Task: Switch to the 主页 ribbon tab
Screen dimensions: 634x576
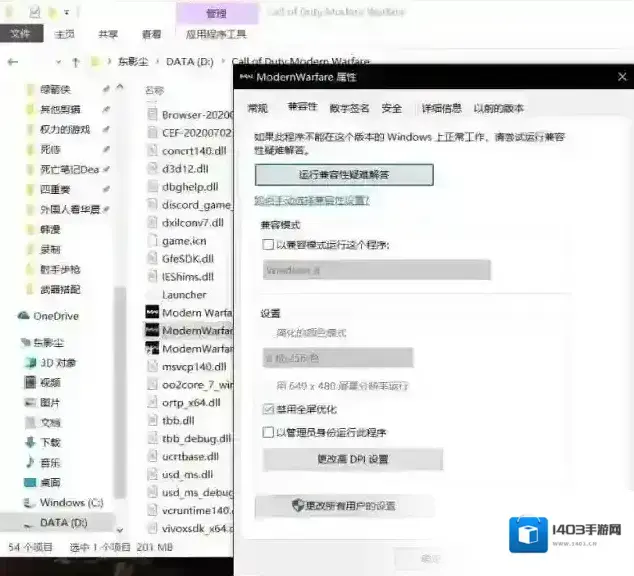Action: tap(65, 34)
